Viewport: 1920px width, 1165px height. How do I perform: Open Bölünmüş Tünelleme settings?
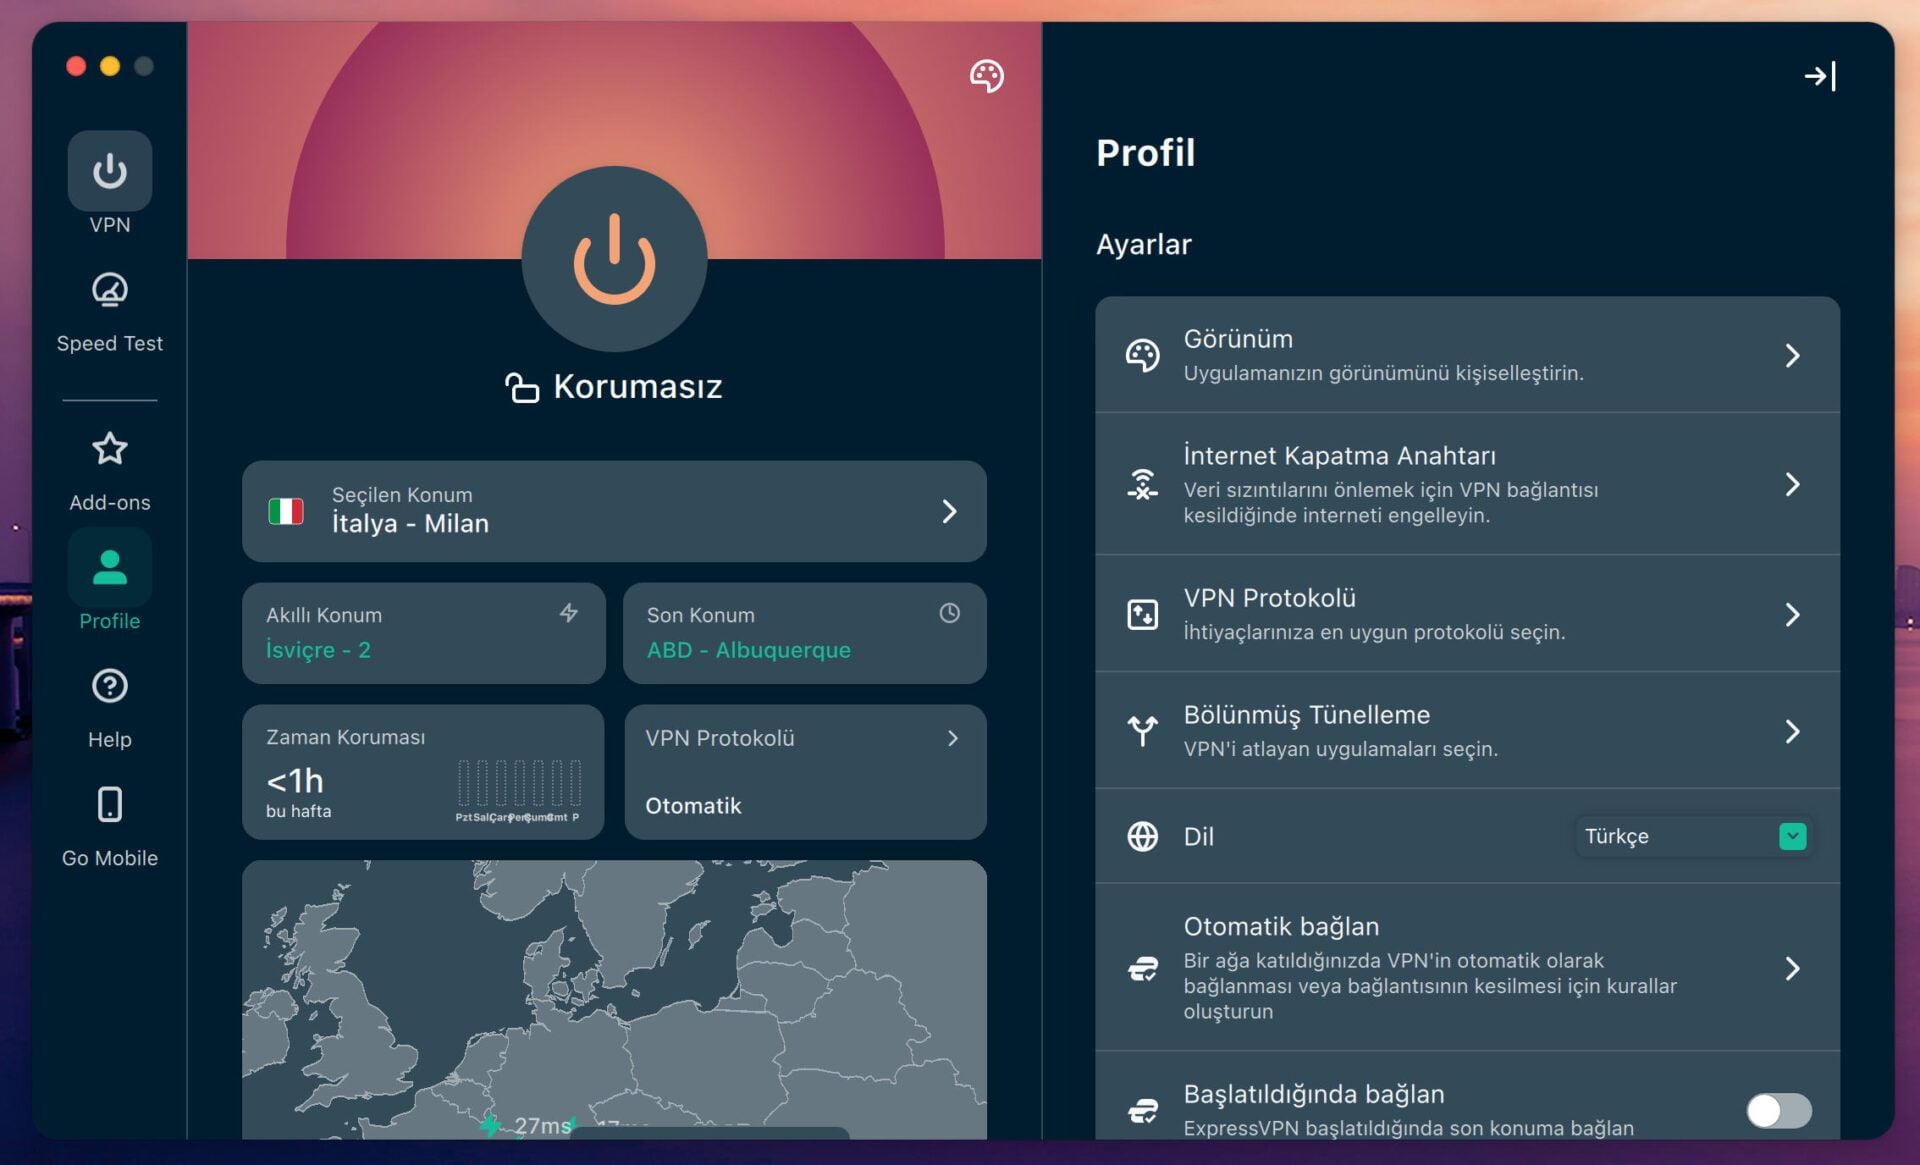(1467, 729)
